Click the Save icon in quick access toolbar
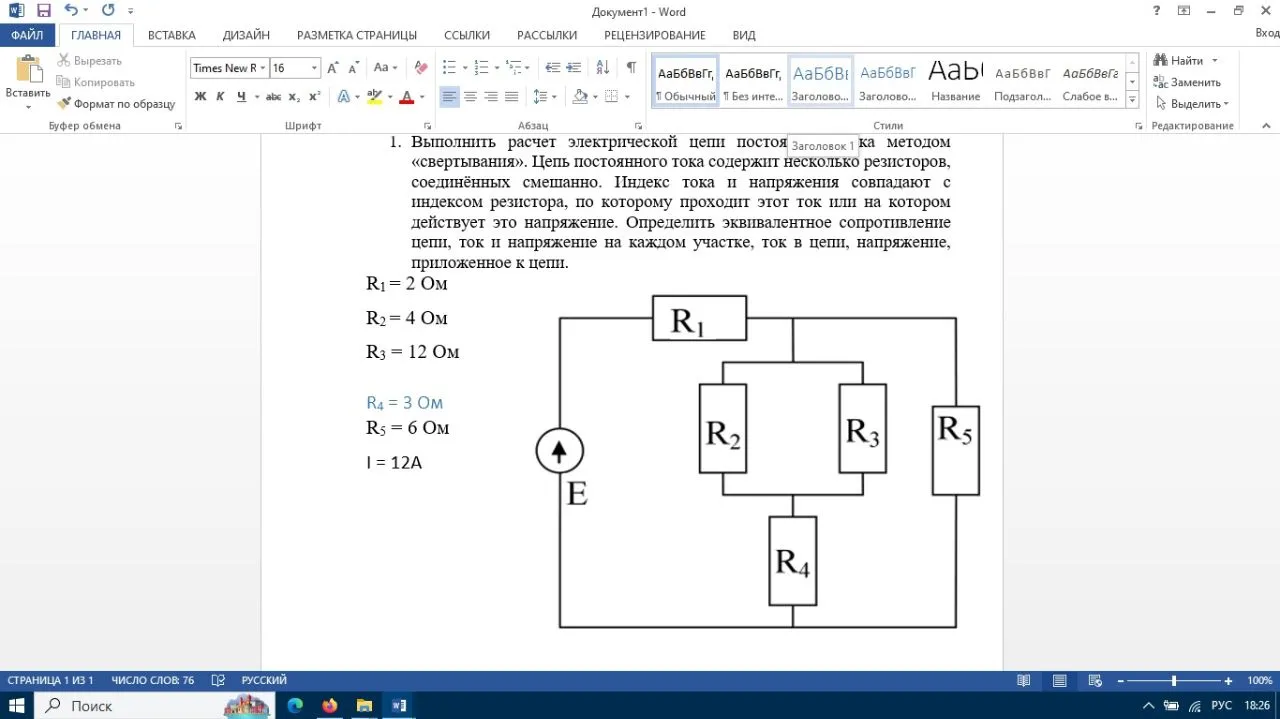The image size is (1280, 719). (43, 11)
